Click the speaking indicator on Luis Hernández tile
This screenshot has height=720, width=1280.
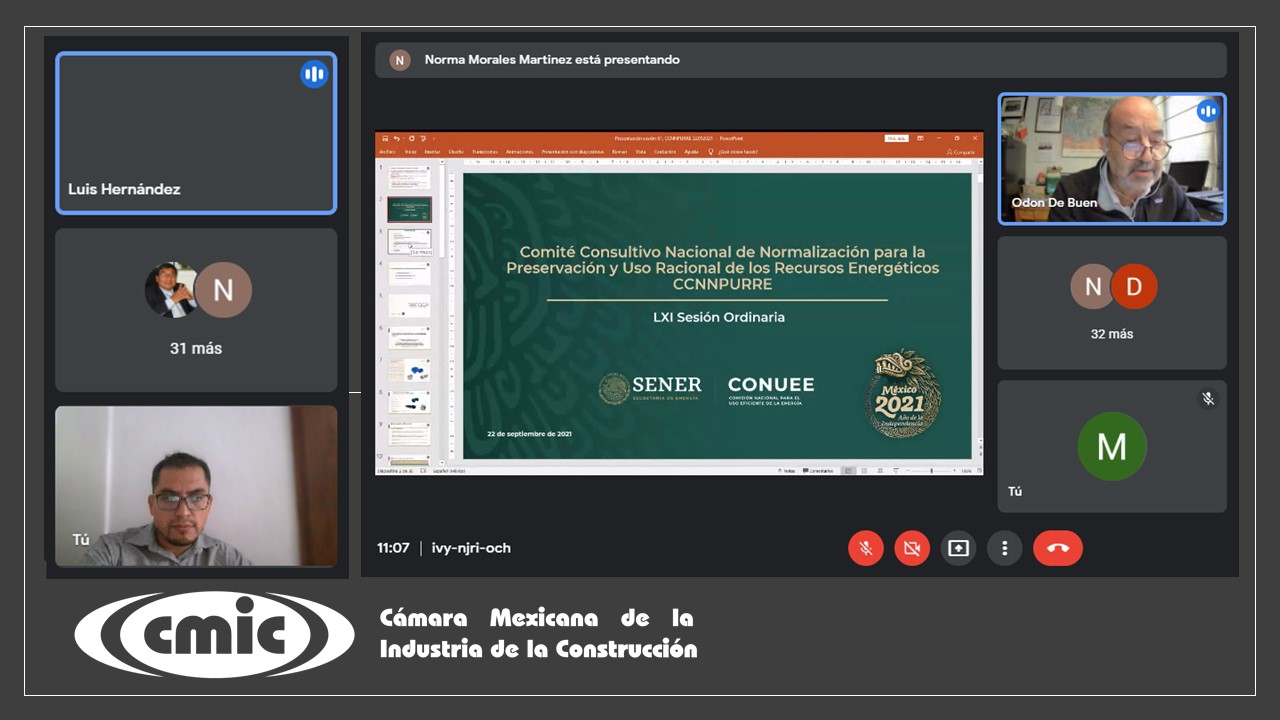(x=314, y=74)
